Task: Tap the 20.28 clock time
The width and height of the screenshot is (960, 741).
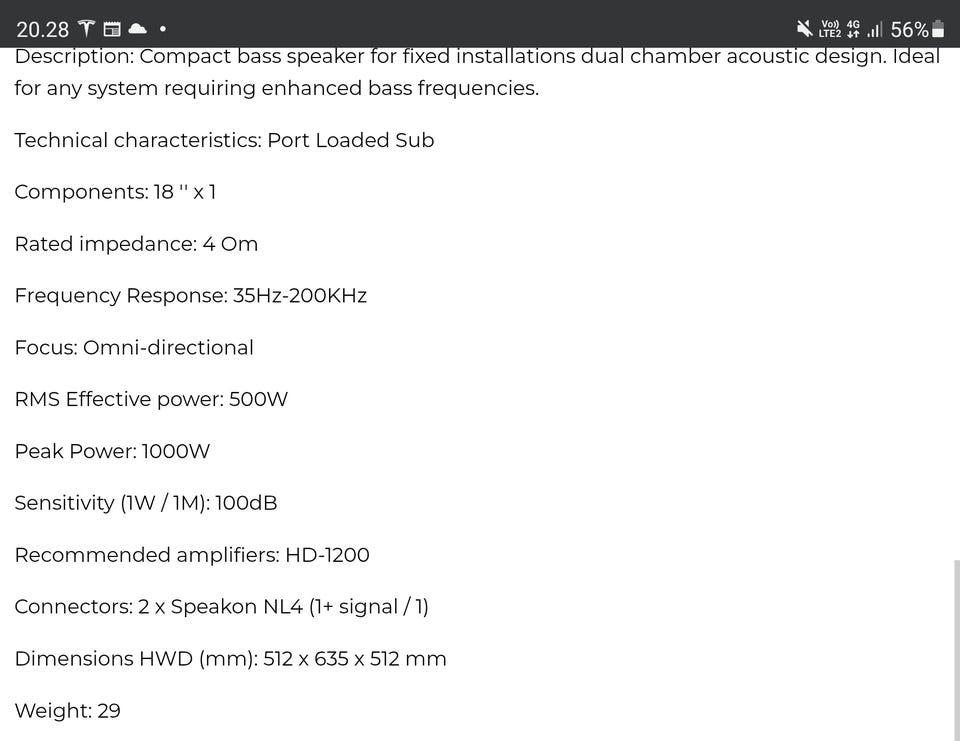Action: tap(43, 30)
